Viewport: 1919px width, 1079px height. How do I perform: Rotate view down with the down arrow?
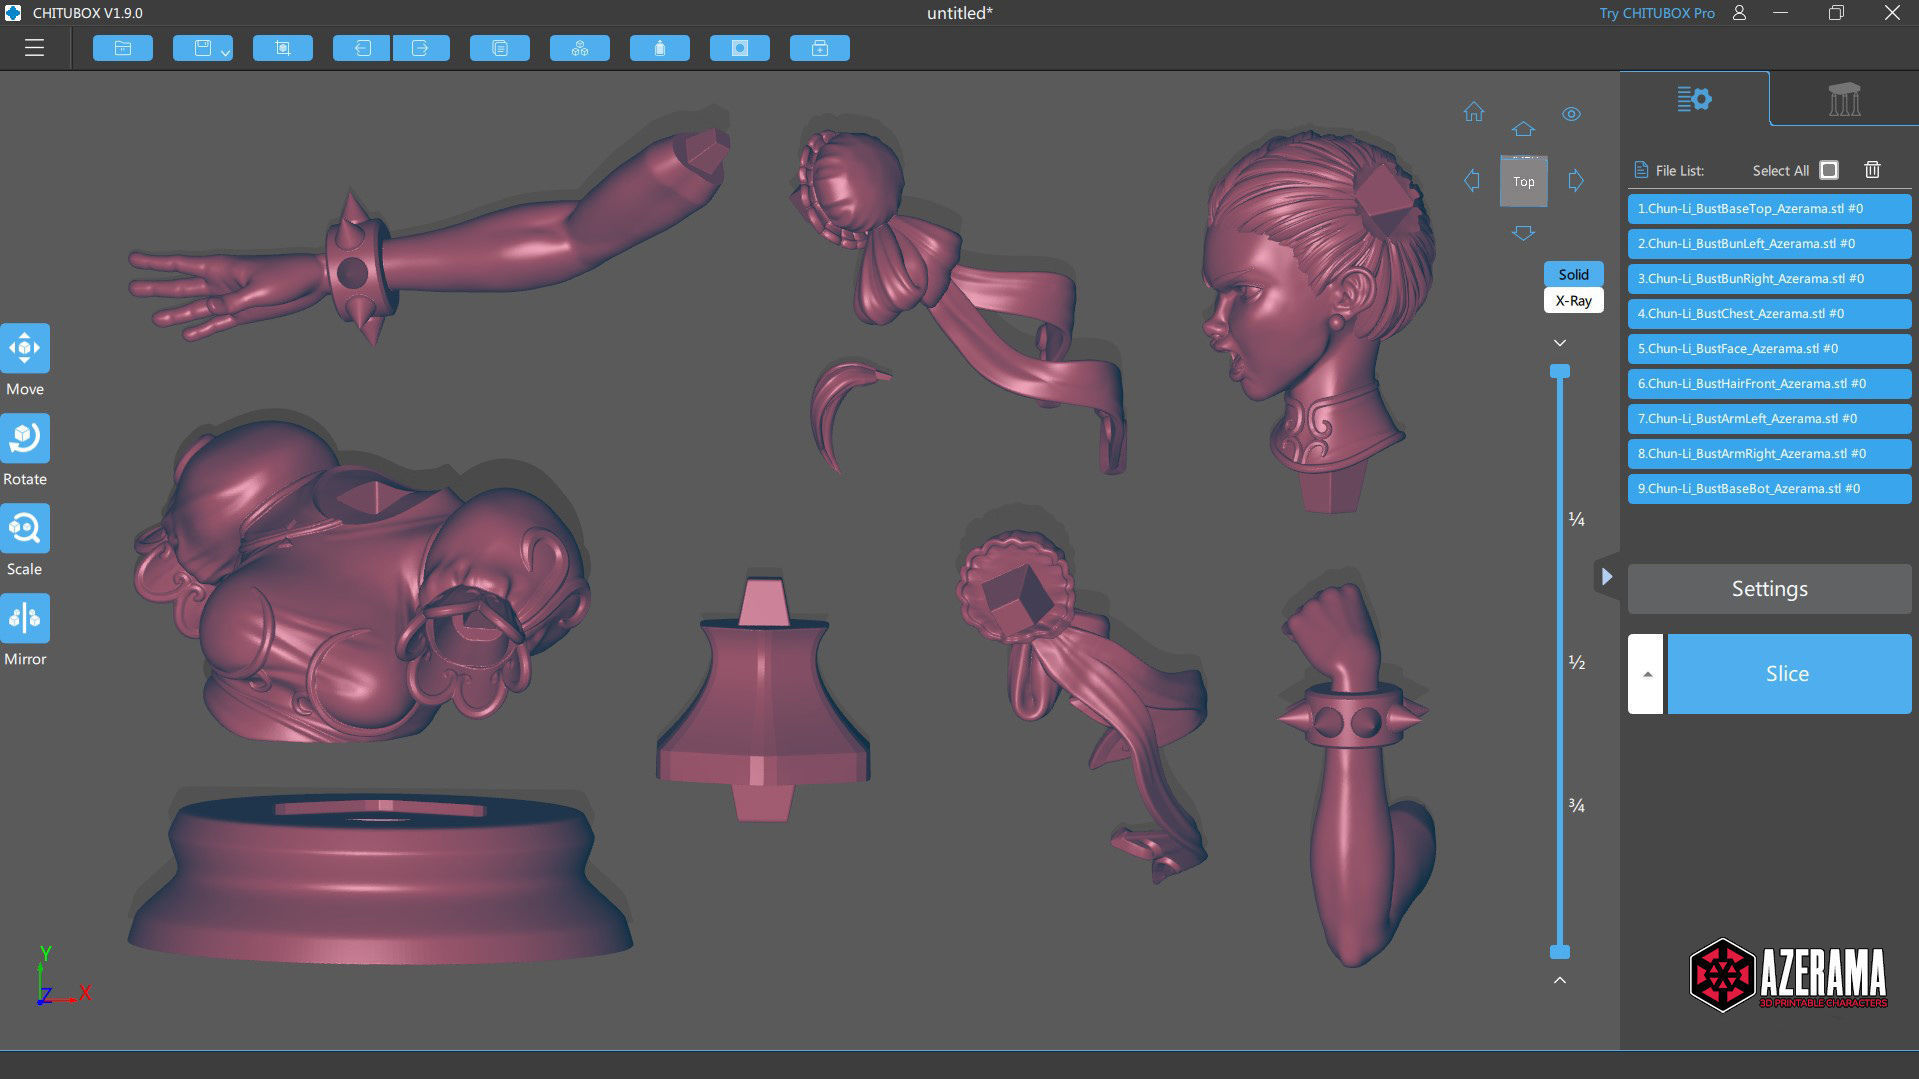coord(1523,233)
